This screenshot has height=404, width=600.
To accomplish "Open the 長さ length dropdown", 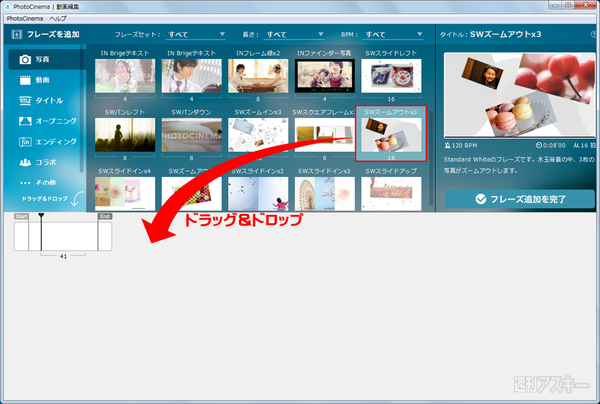I will click(294, 34).
